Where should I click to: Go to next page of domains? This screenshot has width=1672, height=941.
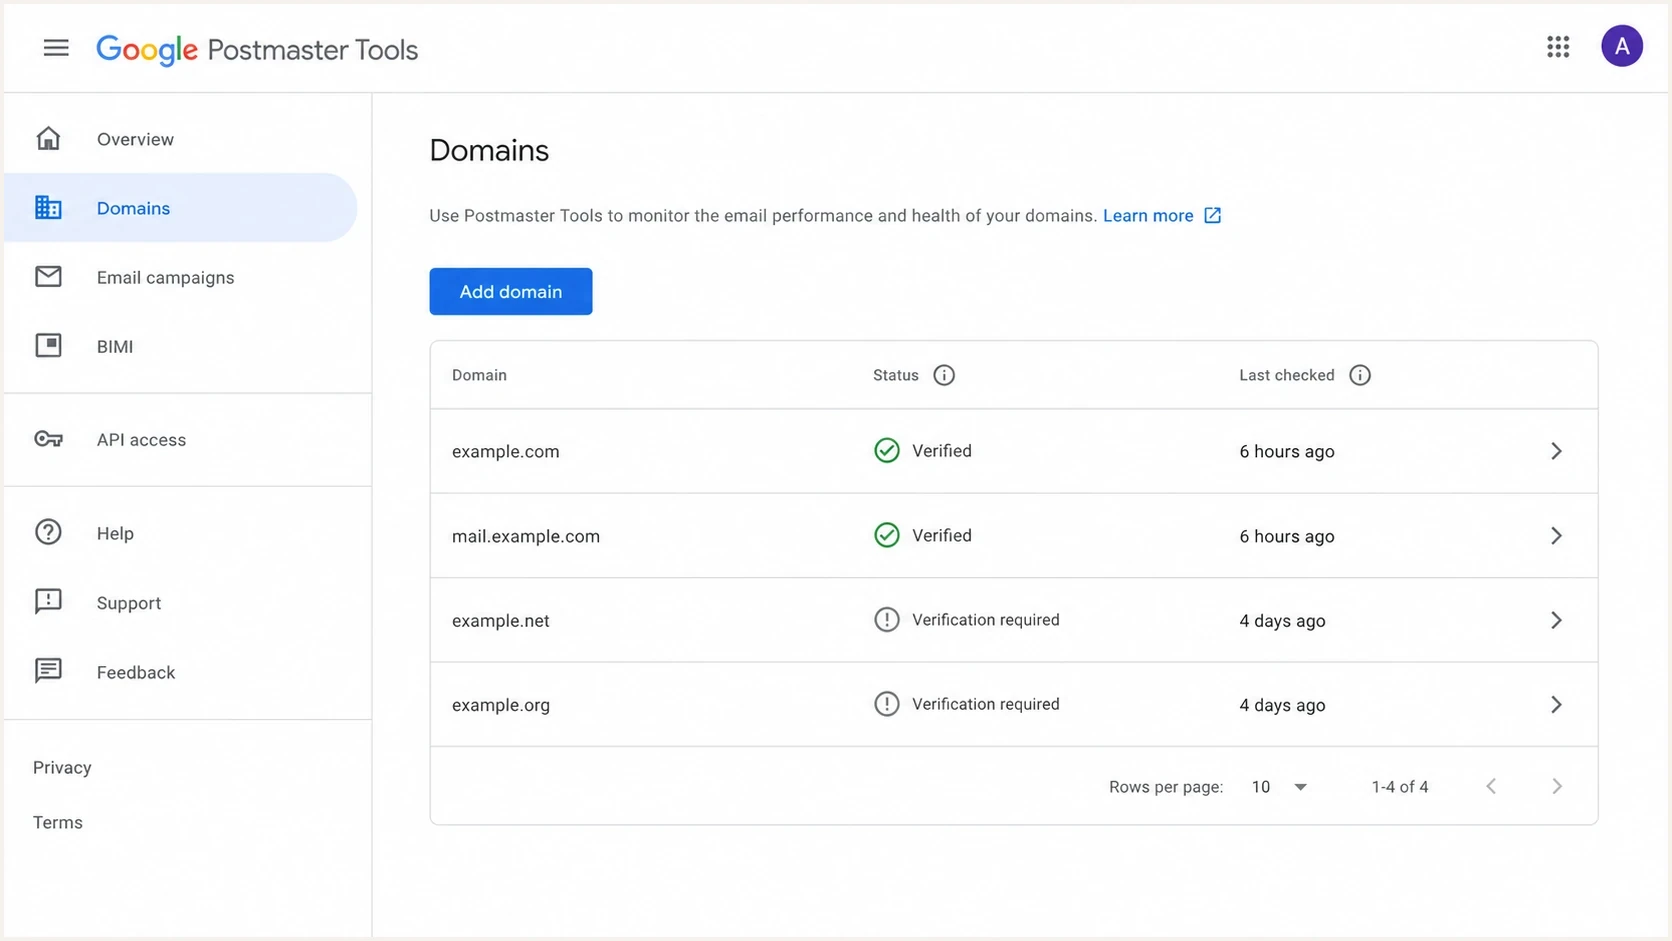coord(1557,786)
